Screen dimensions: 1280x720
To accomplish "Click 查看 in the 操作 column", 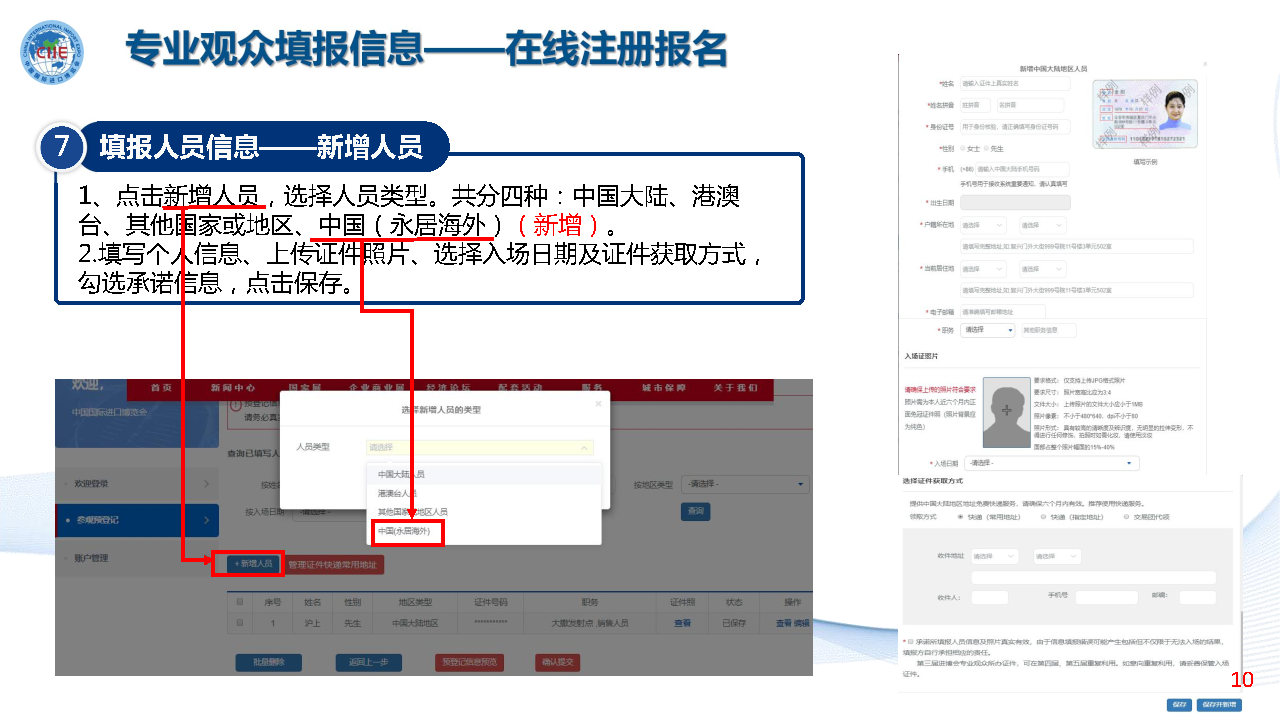I will 784,622.
